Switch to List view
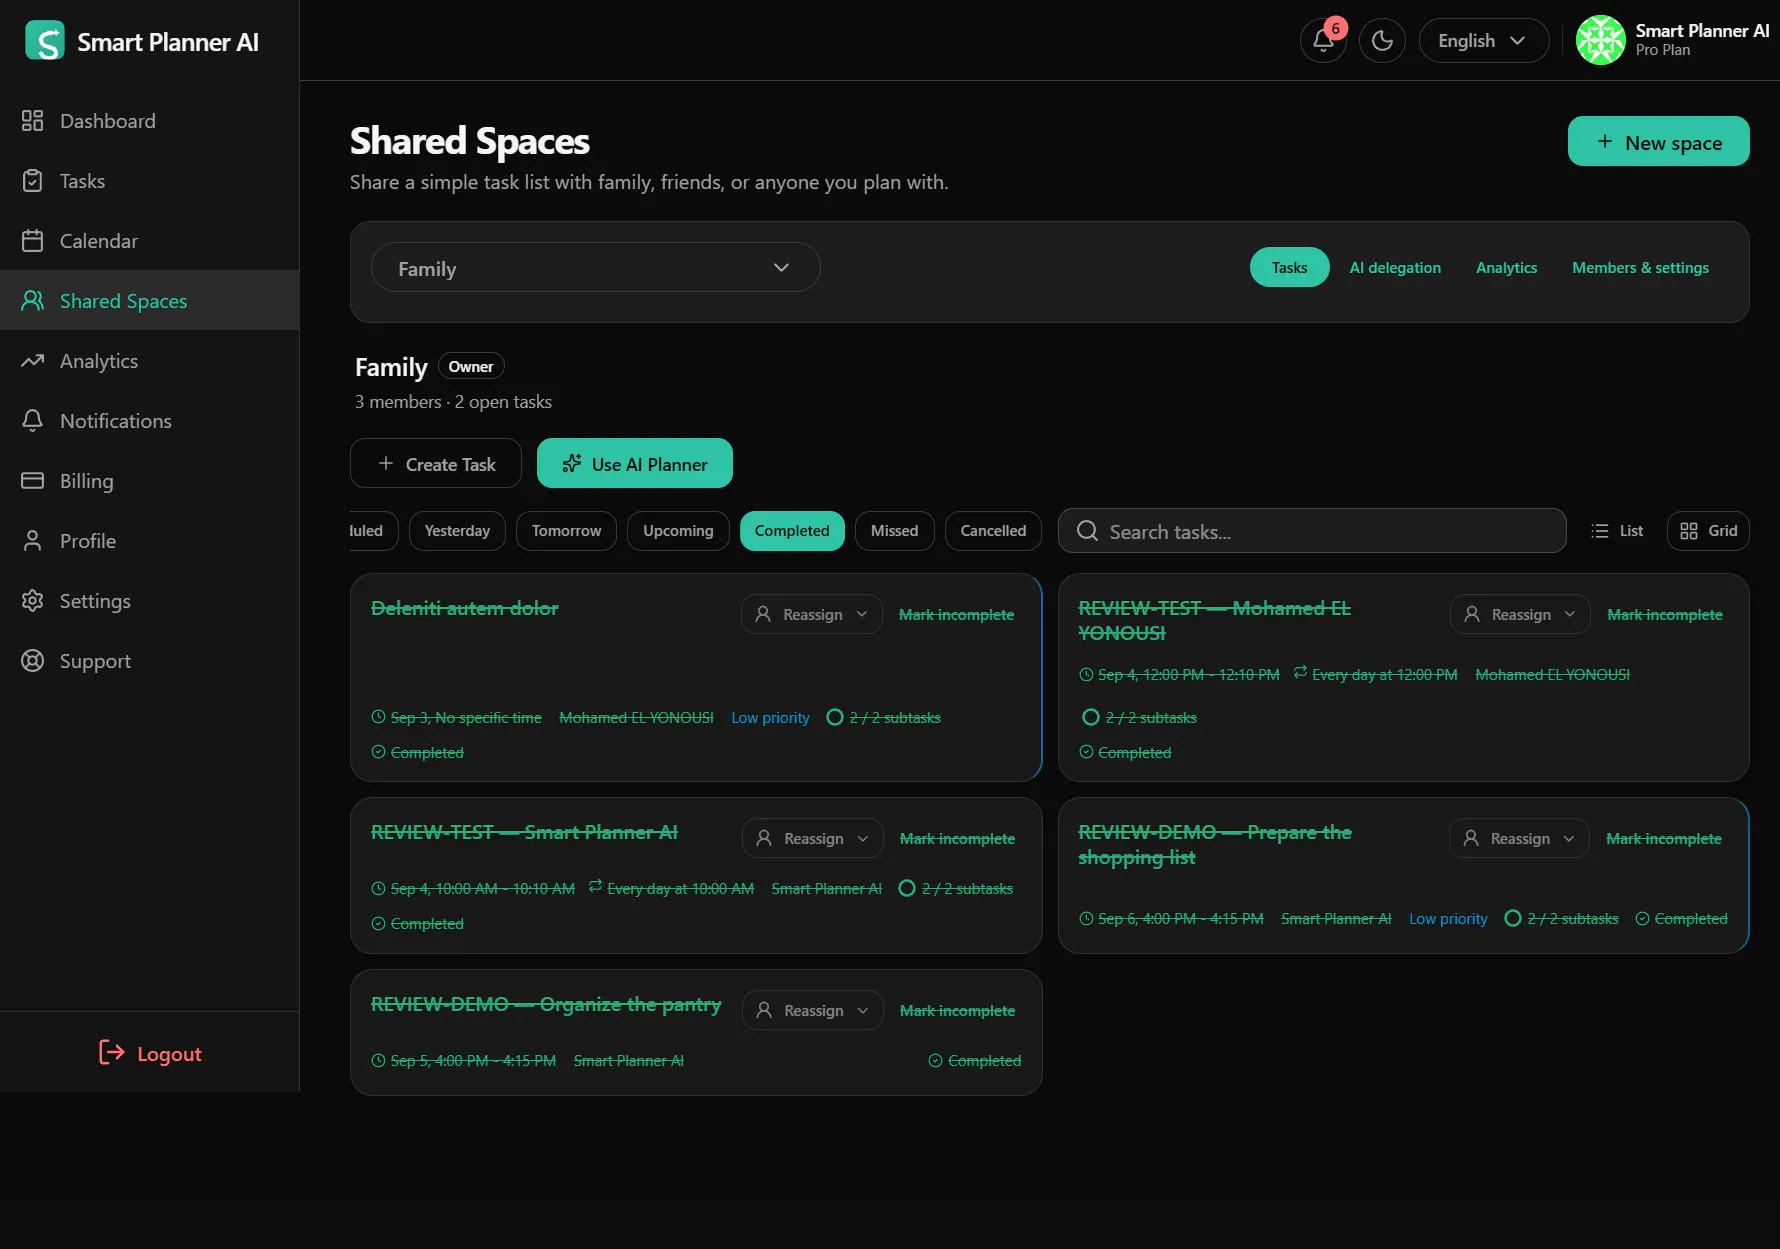This screenshot has height=1249, width=1780. click(x=1617, y=531)
